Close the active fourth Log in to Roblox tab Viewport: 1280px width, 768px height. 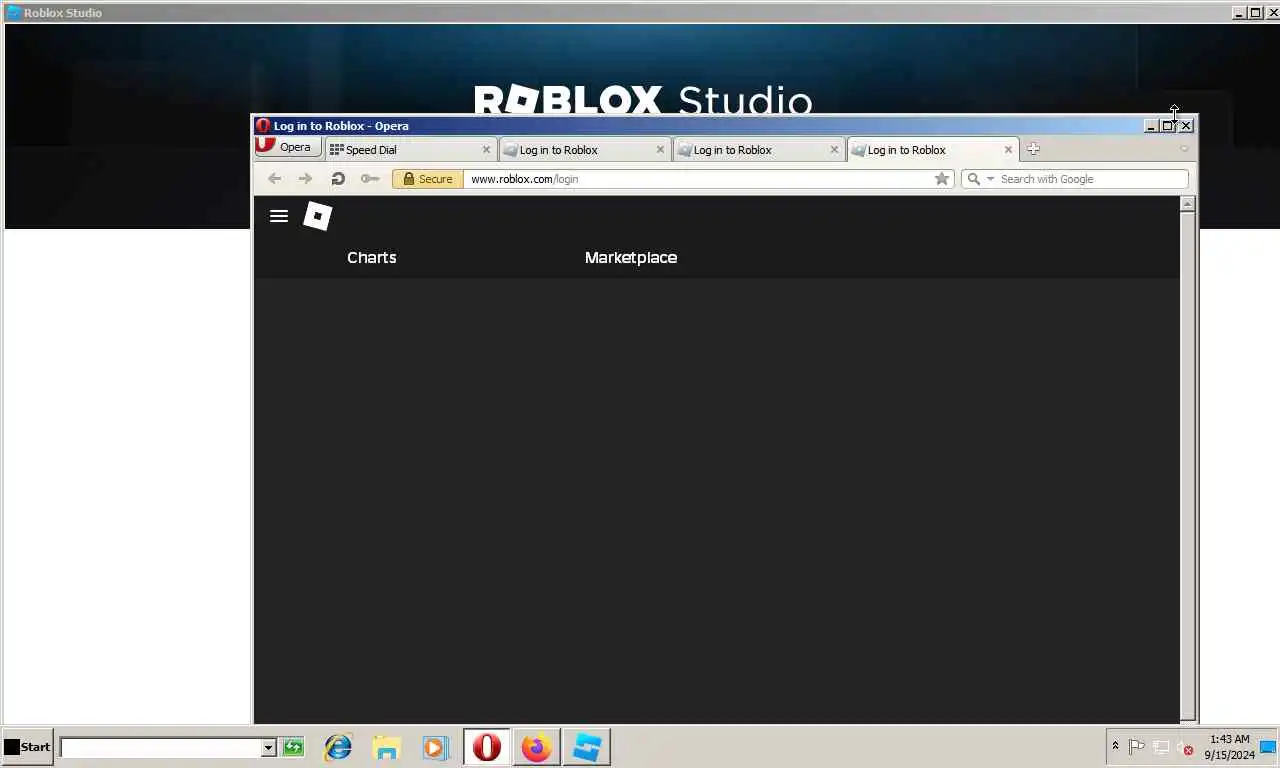pyautogui.click(x=1008, y=150)
